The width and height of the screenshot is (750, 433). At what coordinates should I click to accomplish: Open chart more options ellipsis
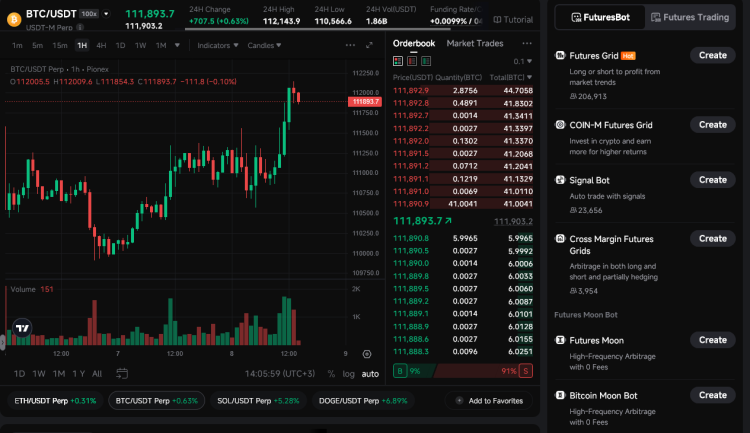tap(350, 45)
